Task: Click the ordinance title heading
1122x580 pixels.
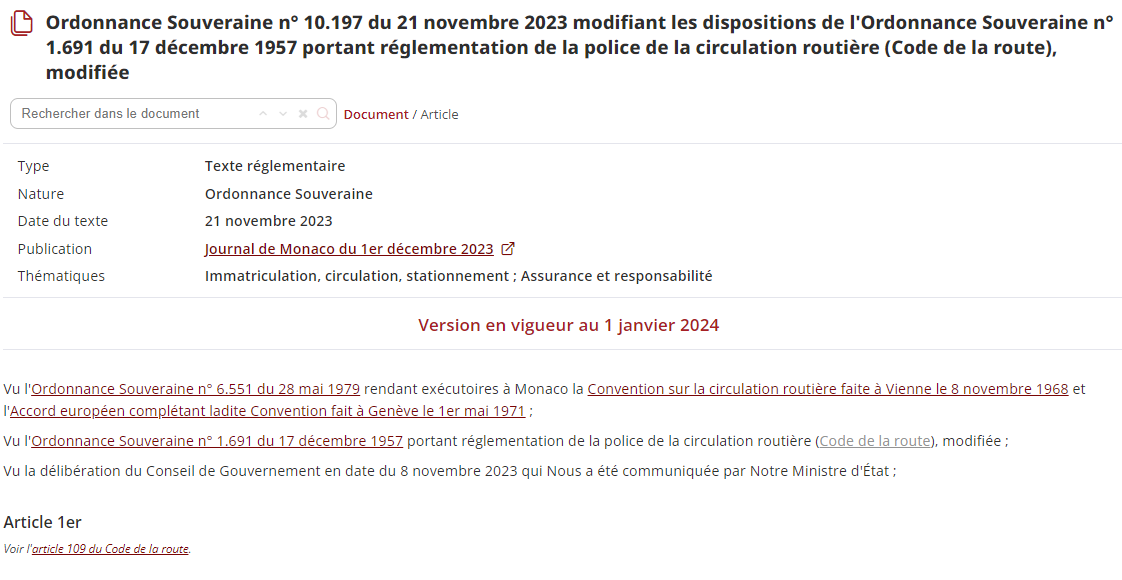Action: point(580,48)
